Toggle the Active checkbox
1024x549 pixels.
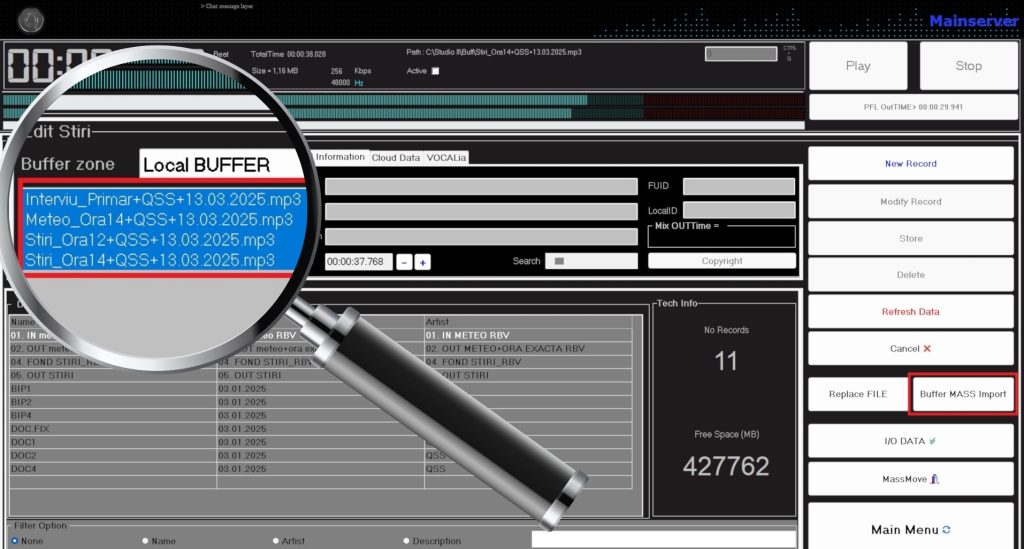(x=435, y=71)
